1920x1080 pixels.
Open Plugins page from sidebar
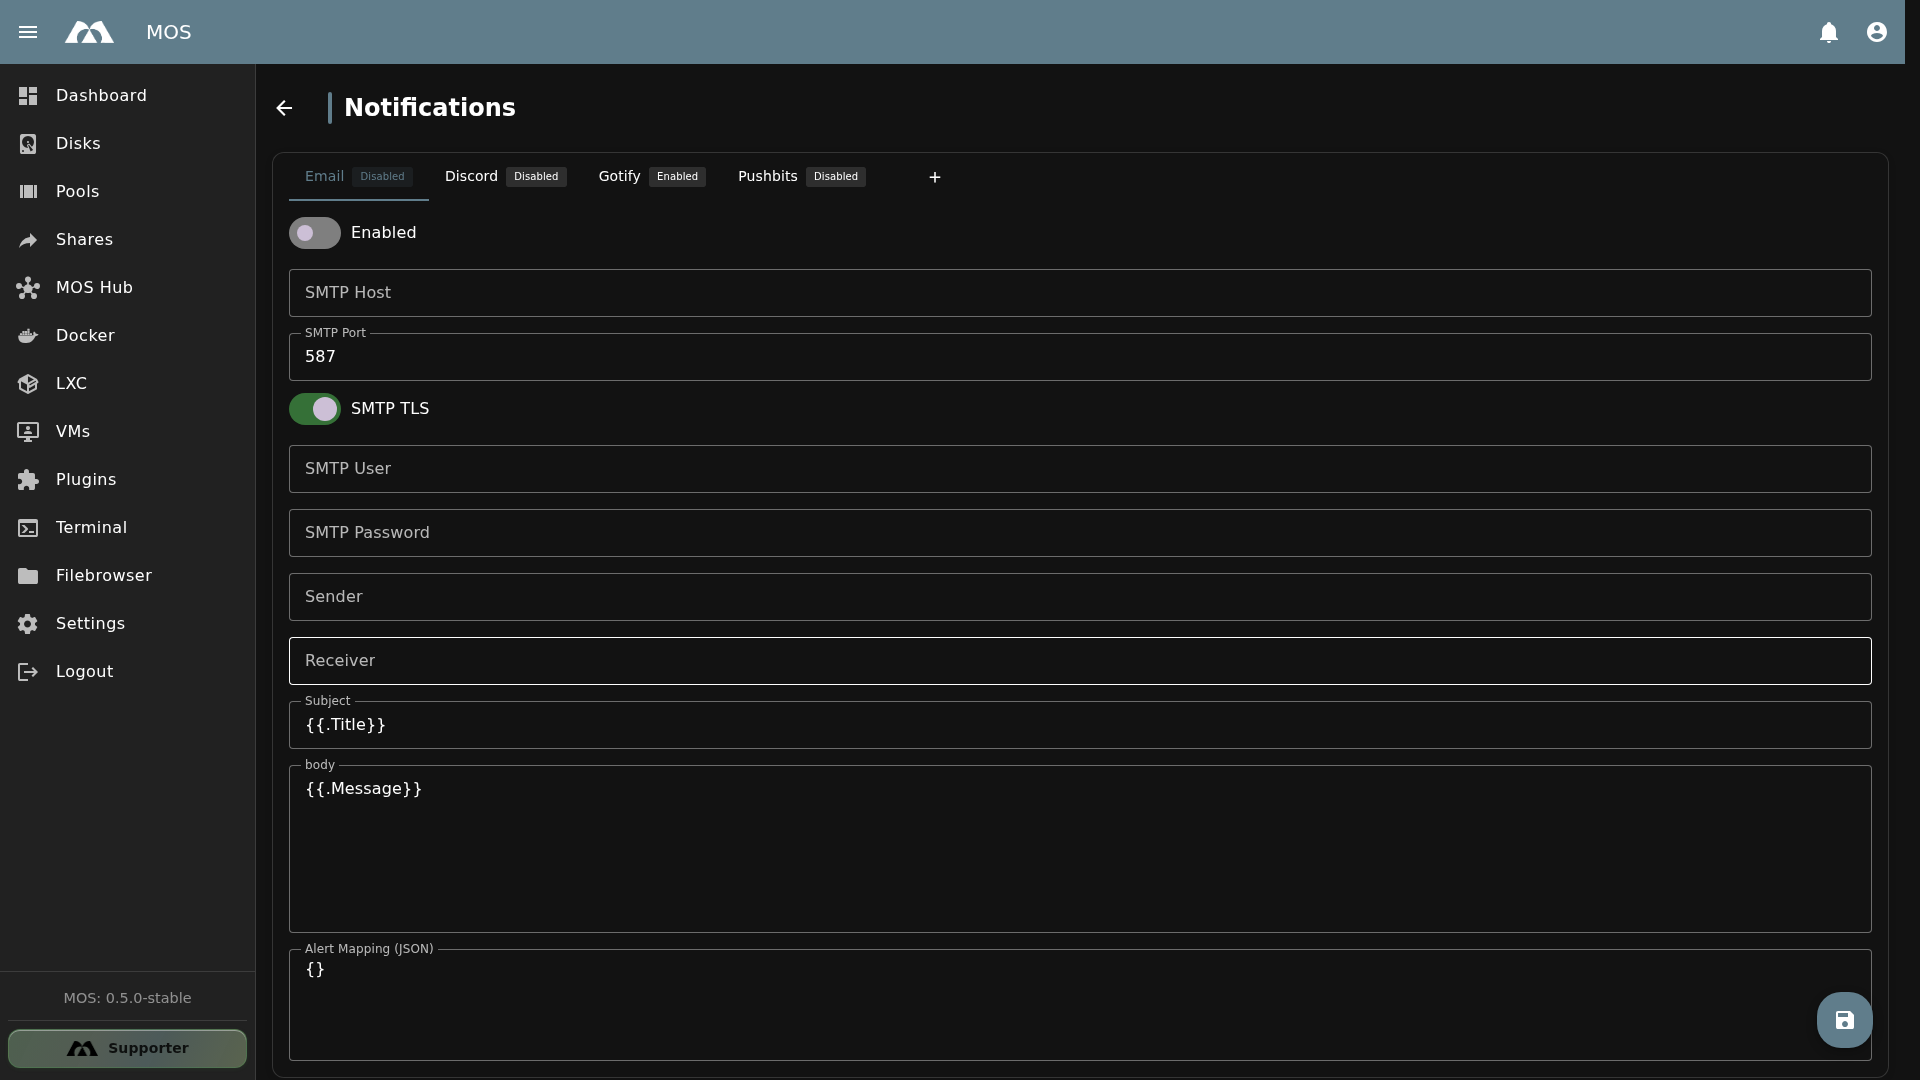128,480
